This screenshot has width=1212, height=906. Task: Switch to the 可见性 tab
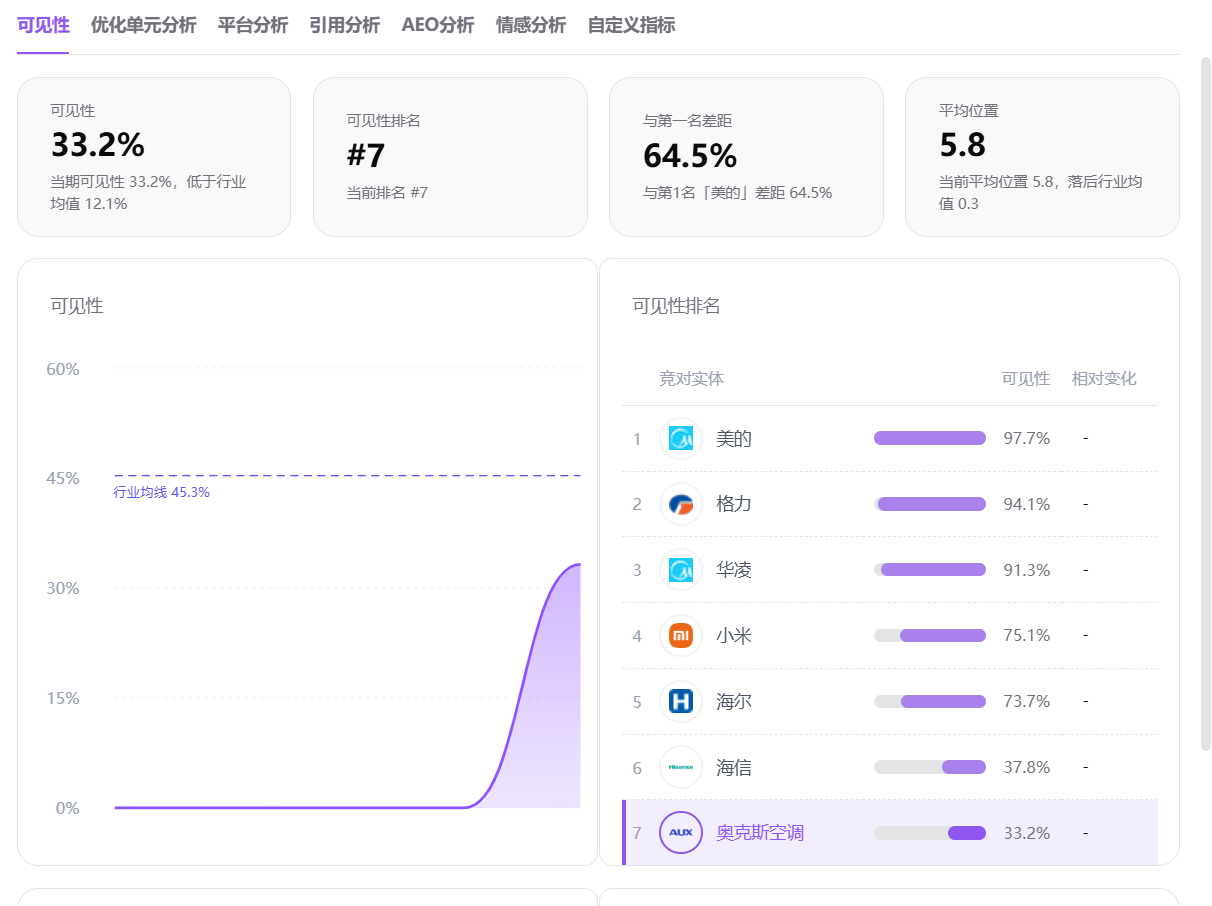coord(43,25)
